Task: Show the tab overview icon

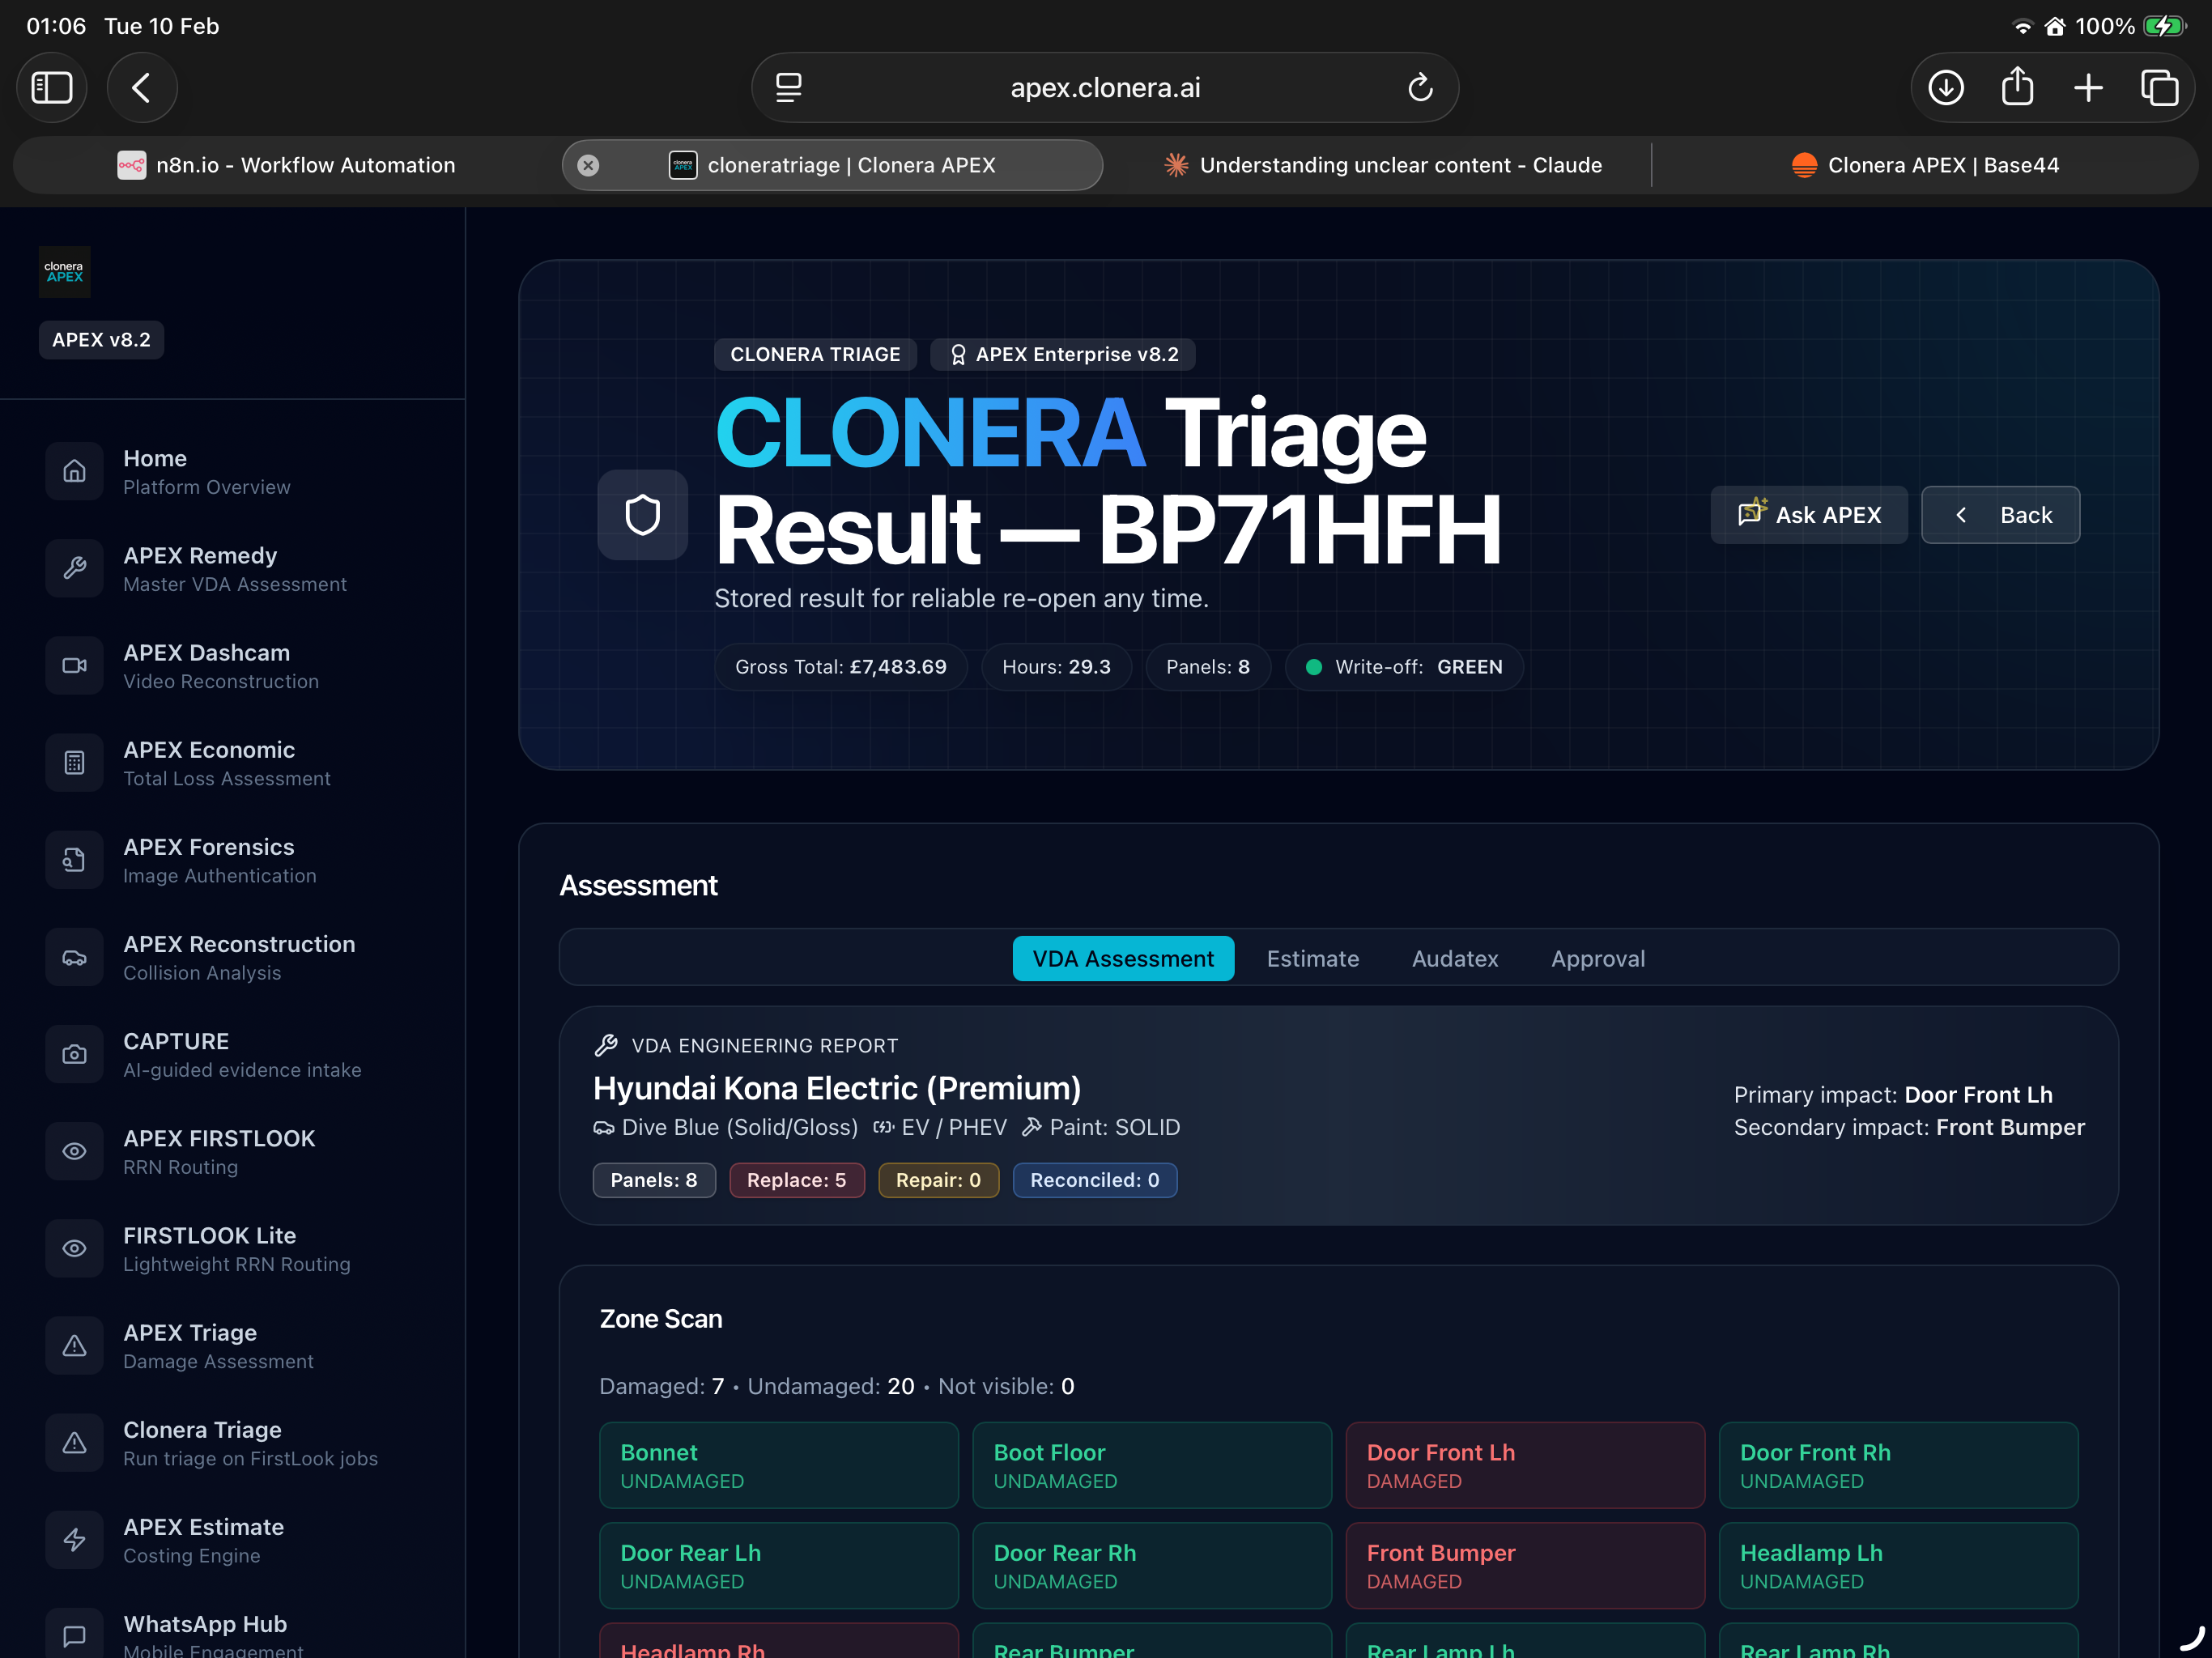Action: click(x=2160, y=88)
